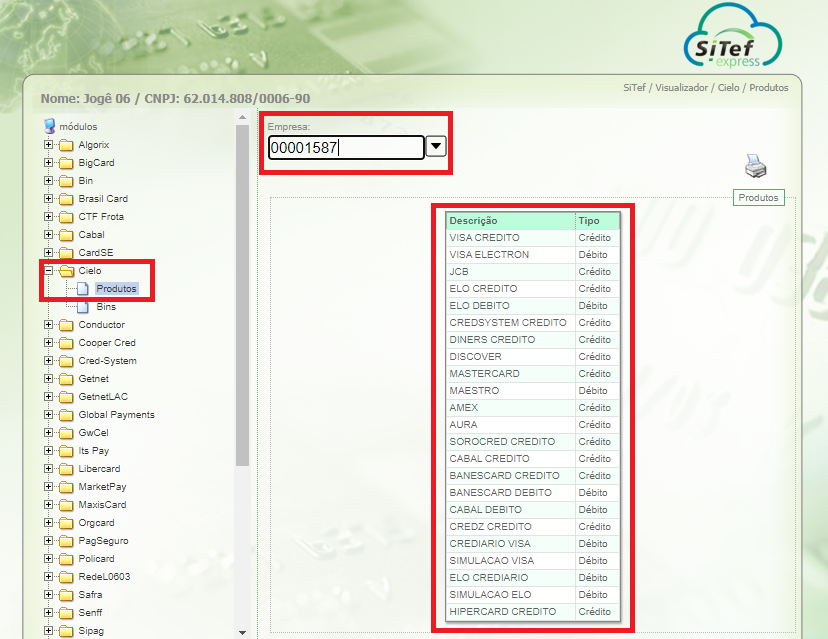Click the tree scrollbar down arrow

click(242, 632)
